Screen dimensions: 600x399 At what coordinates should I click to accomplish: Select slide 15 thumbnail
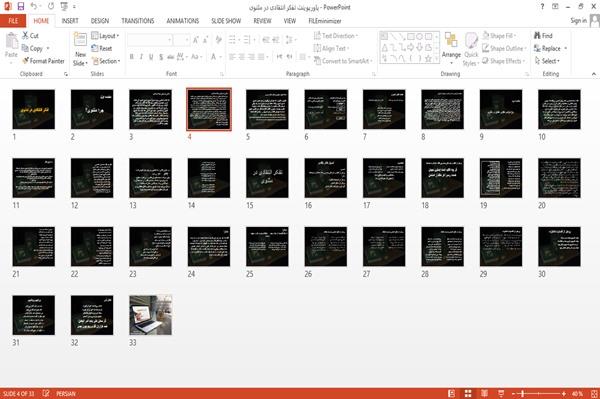click(267, 178)
